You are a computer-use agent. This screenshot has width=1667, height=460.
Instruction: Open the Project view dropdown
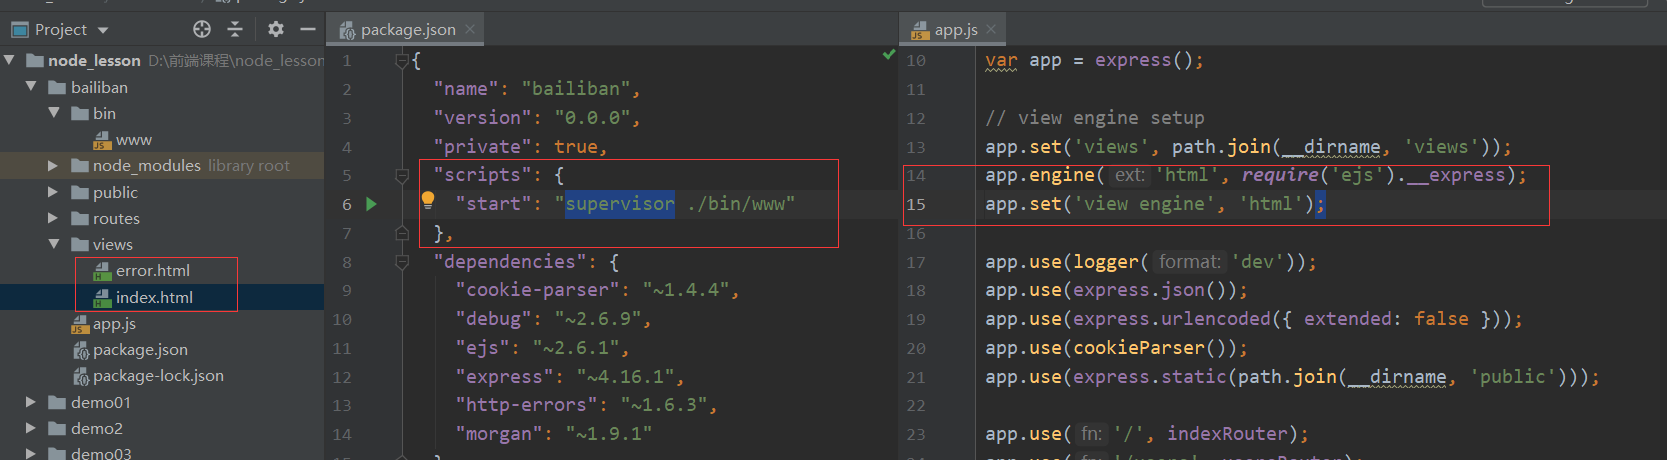[x=103, y=30]
